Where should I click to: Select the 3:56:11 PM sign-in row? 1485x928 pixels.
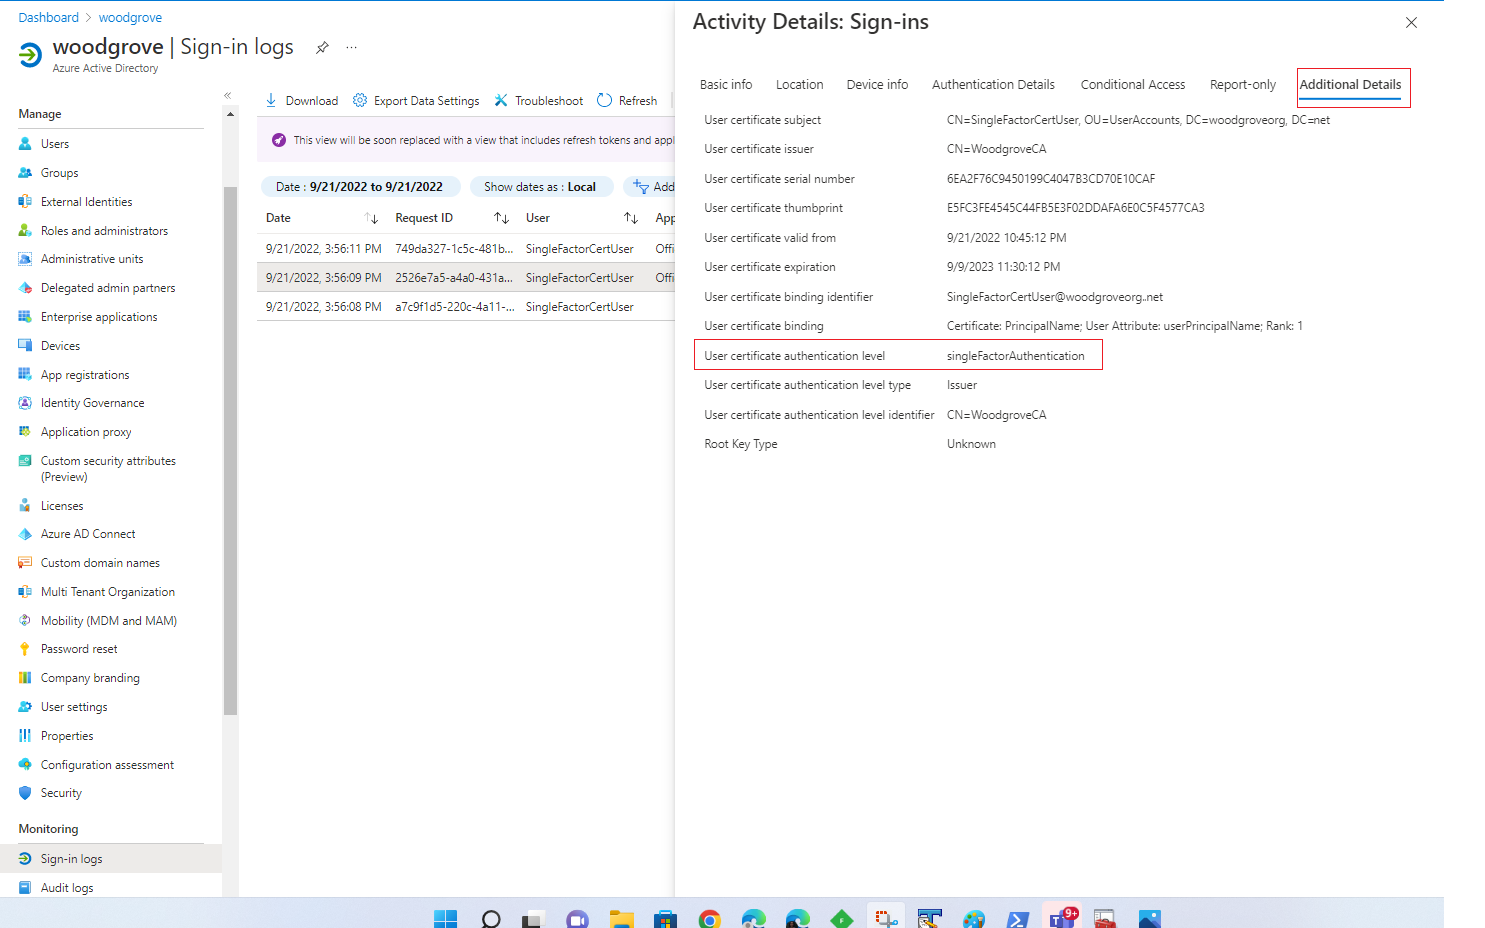pos(466,249)
